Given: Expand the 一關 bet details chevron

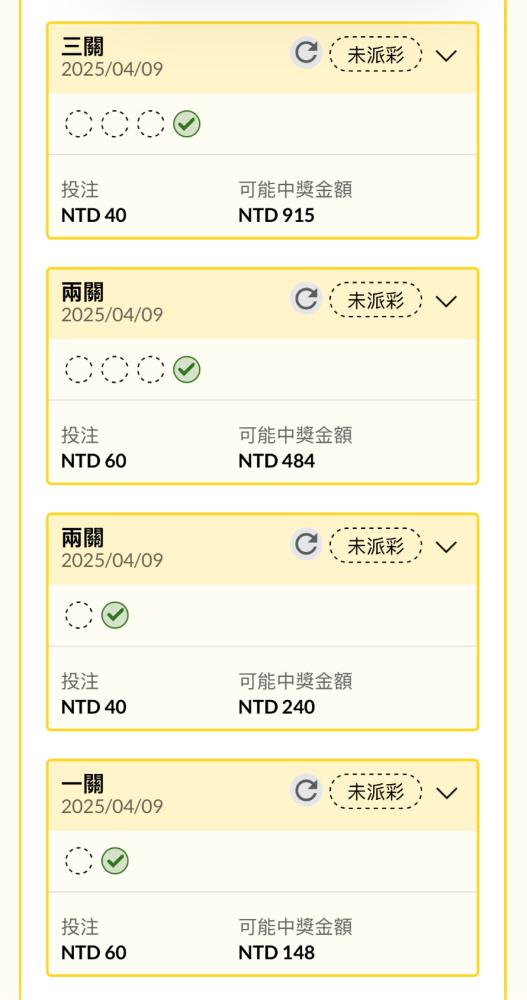Looking at the screenshot, I should pos(446,793).
